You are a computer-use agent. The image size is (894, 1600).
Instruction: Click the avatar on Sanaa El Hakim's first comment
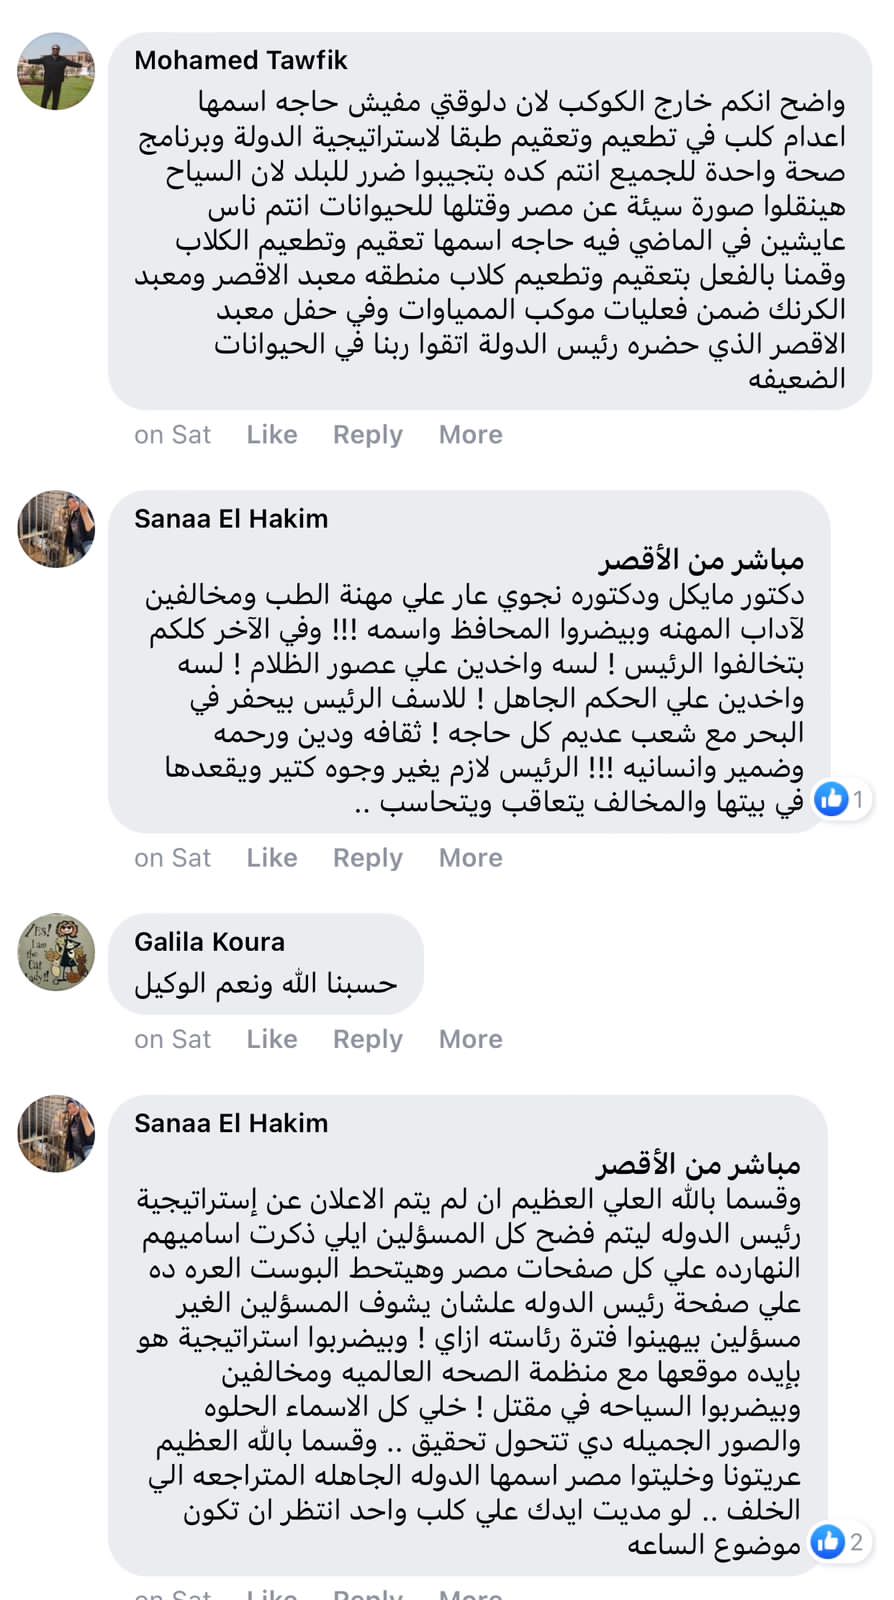(x=57, y=529)
